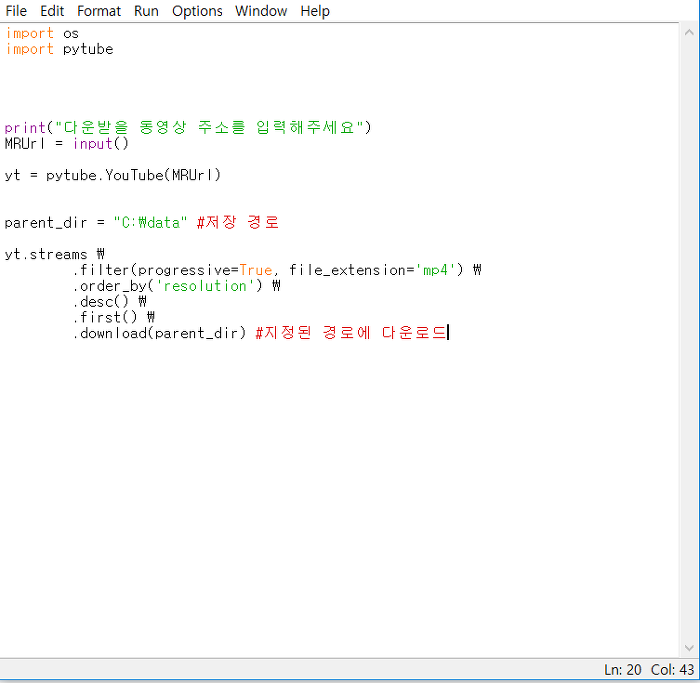Click the "C:₩data" string

(150, 222)
